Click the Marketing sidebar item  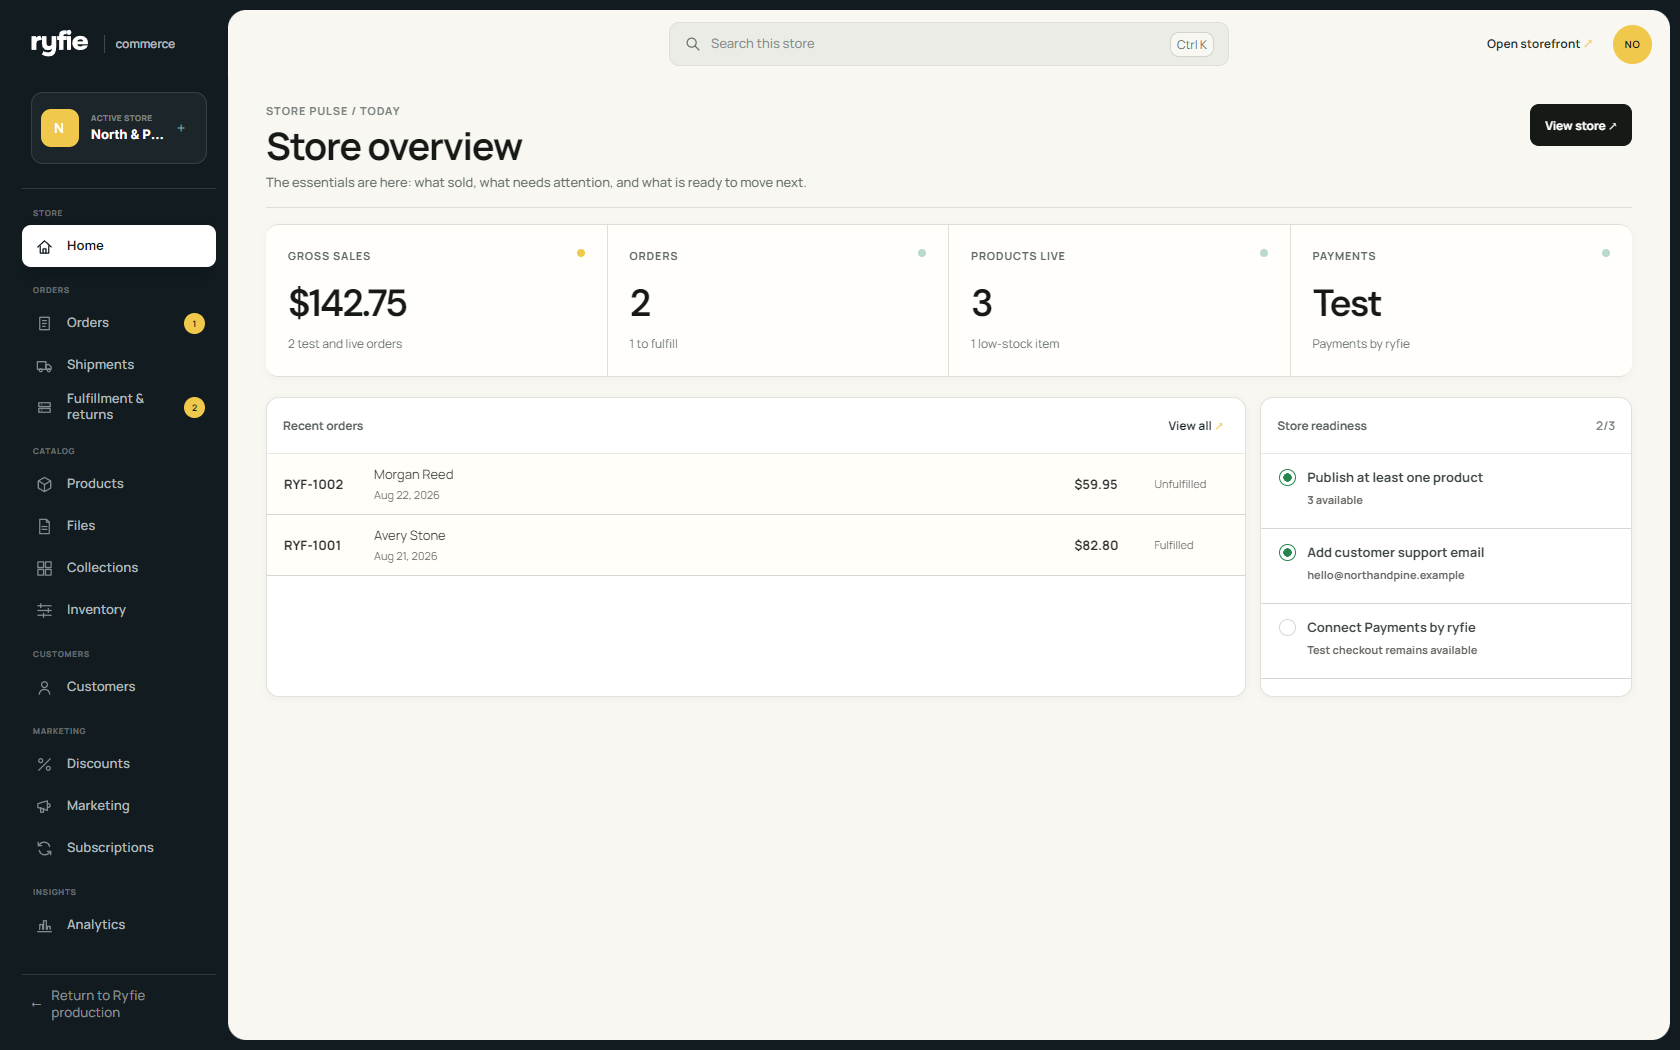point(119,806)
